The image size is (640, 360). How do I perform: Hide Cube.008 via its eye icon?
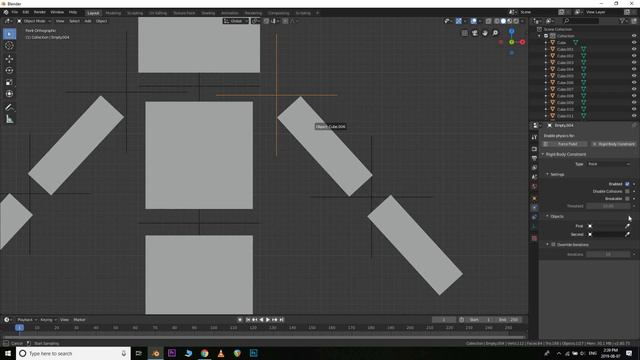coord(634,96)
